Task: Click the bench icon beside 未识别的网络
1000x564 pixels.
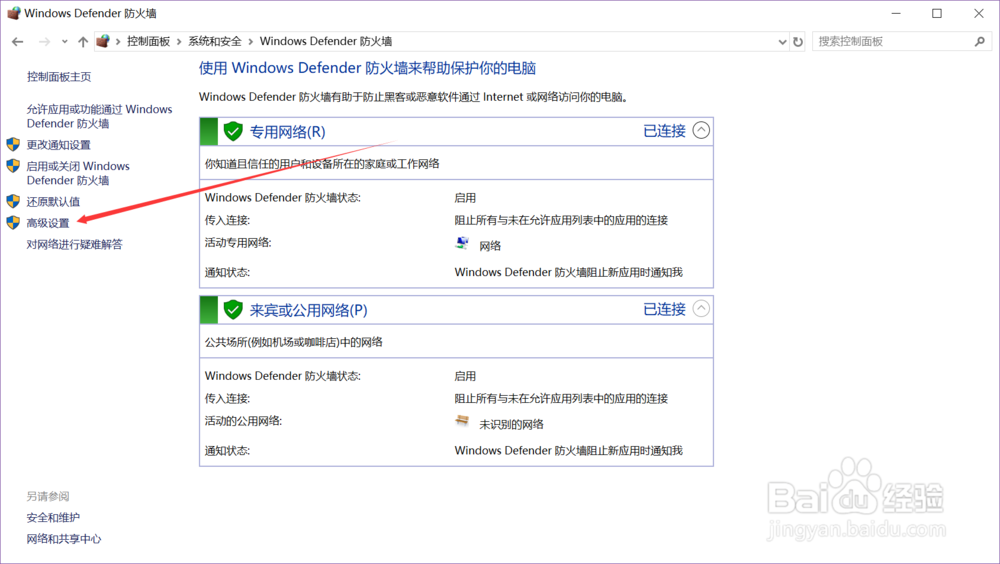Action: (x=462, y=421)
